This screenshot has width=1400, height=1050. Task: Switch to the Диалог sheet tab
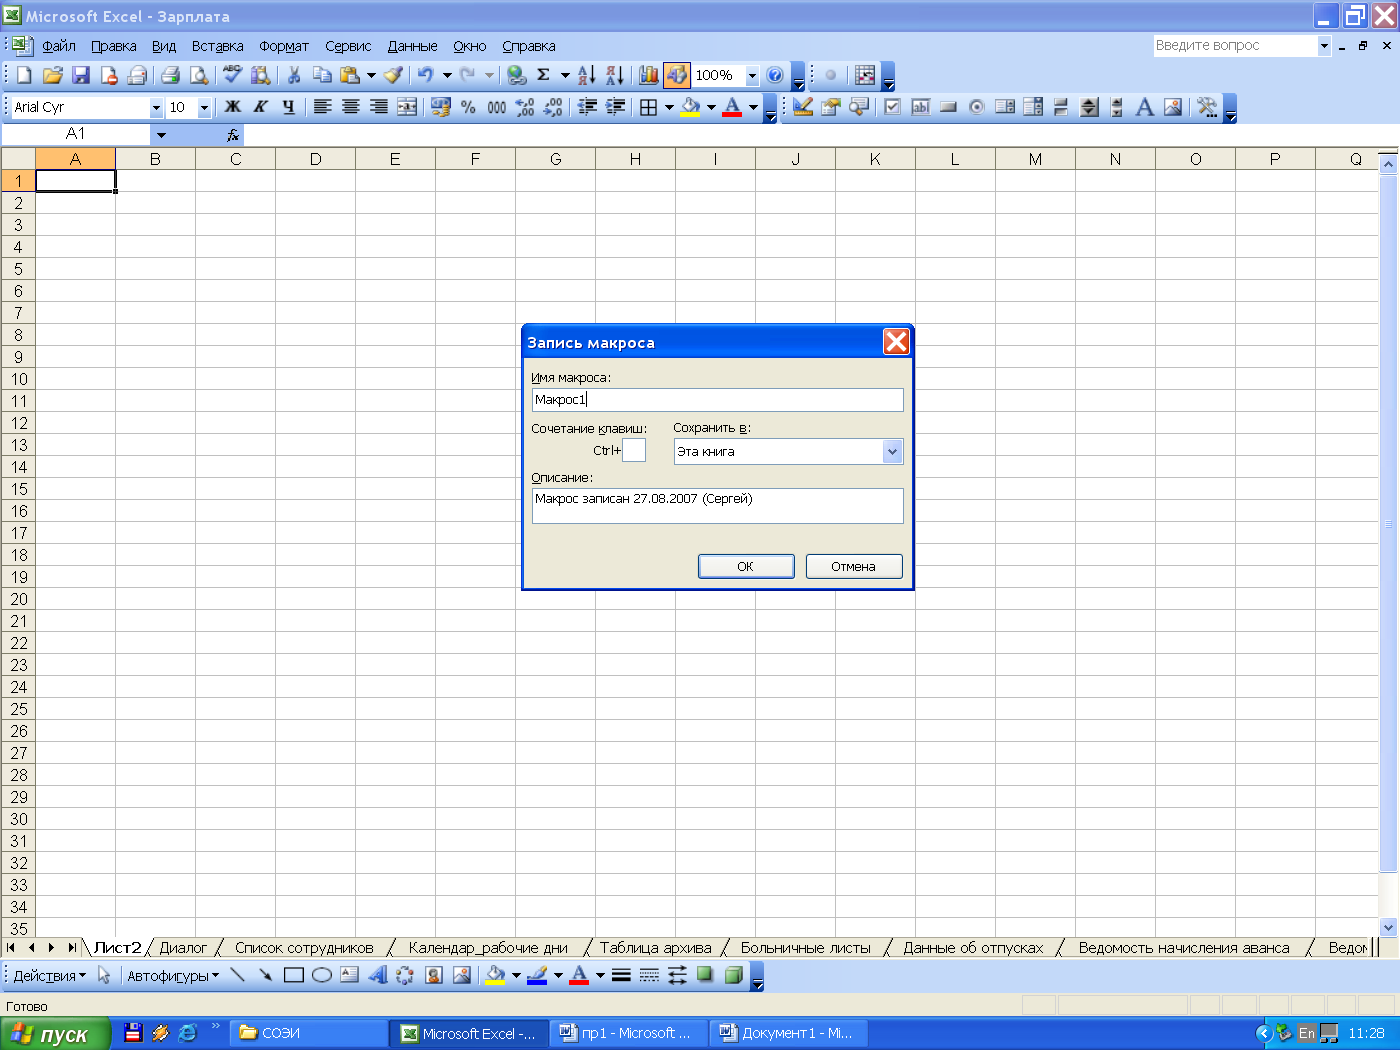(x=183, y=948)
